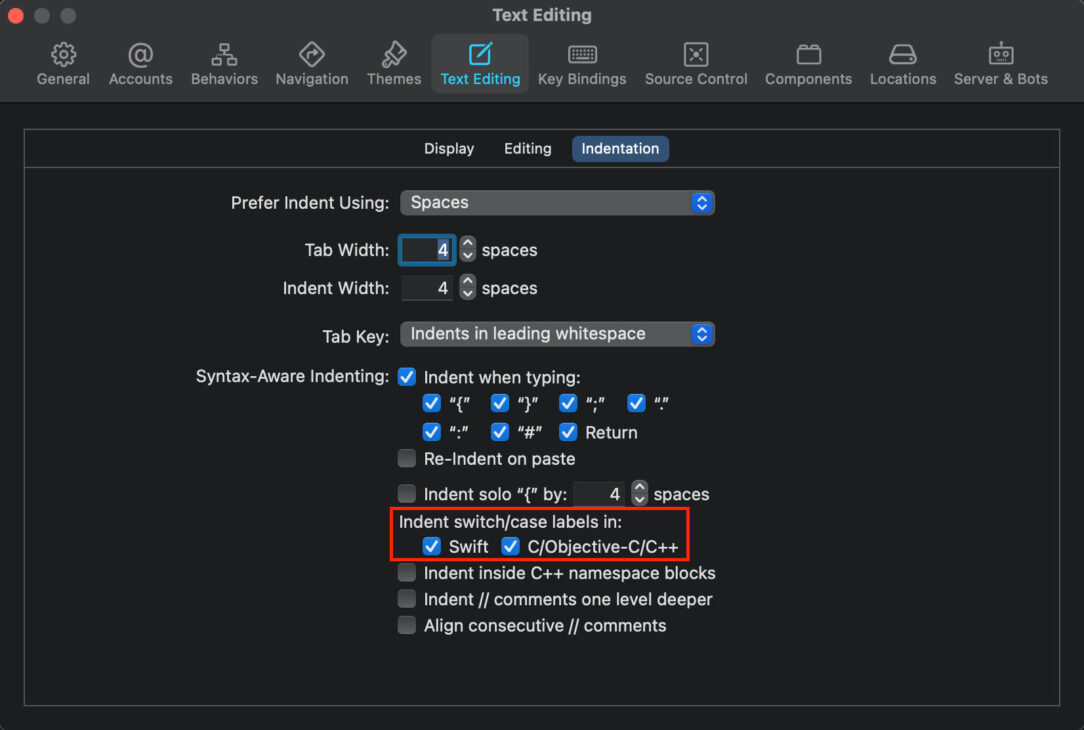
Task: Toggle Swift switch/case label indent checkbox
Action: [x=431, y=546]
